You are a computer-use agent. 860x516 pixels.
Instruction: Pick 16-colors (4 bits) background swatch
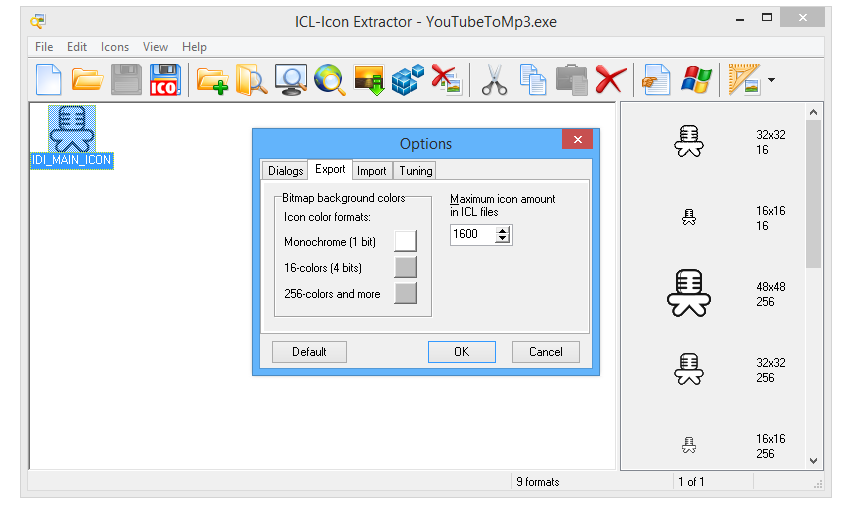(405, 267)
